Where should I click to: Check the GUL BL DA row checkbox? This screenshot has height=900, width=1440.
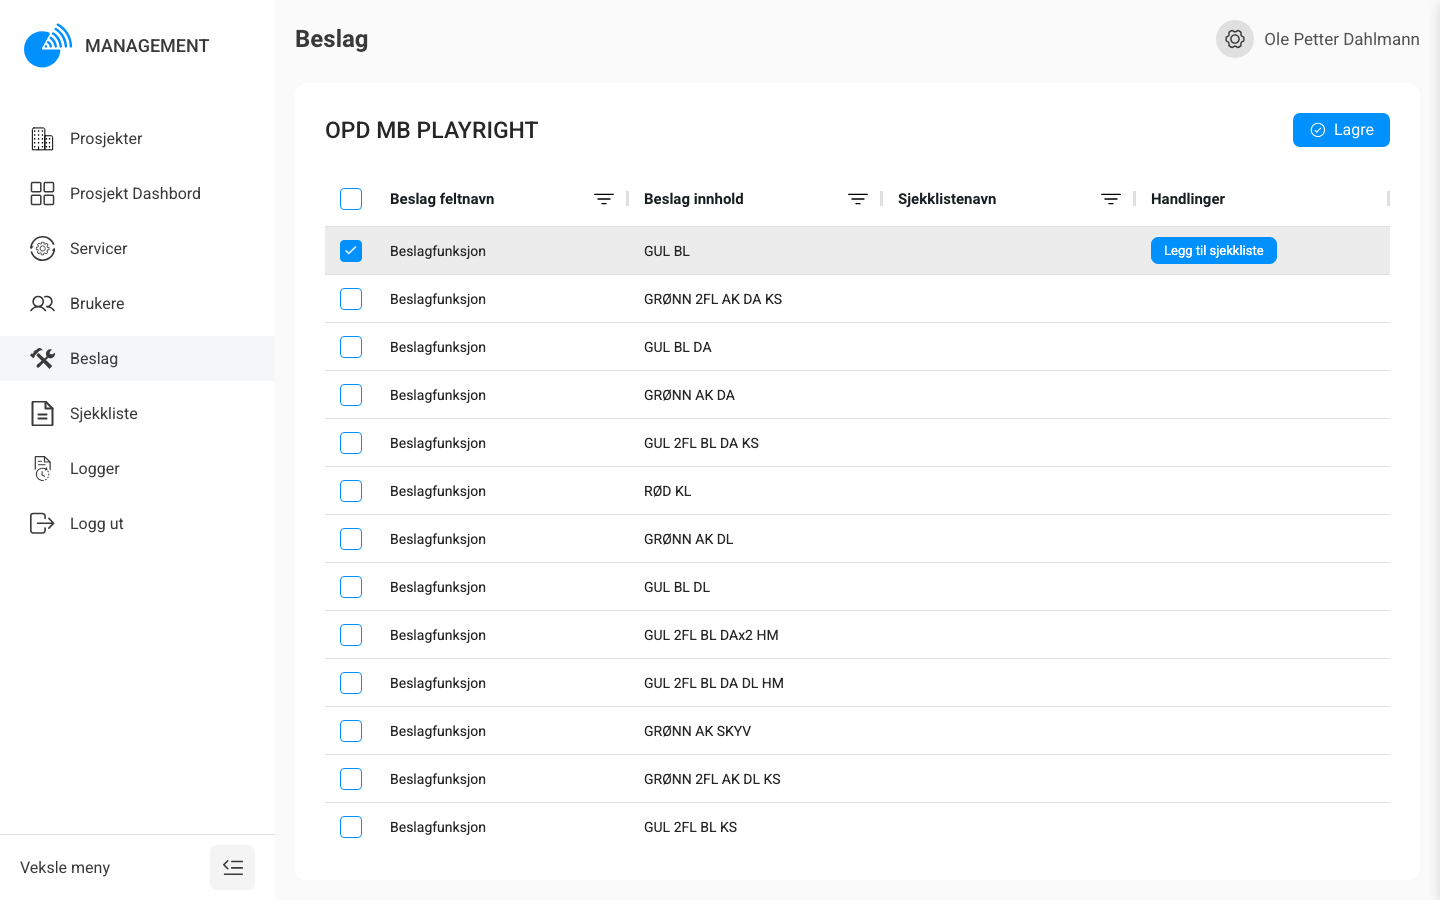tap(351, 347)
